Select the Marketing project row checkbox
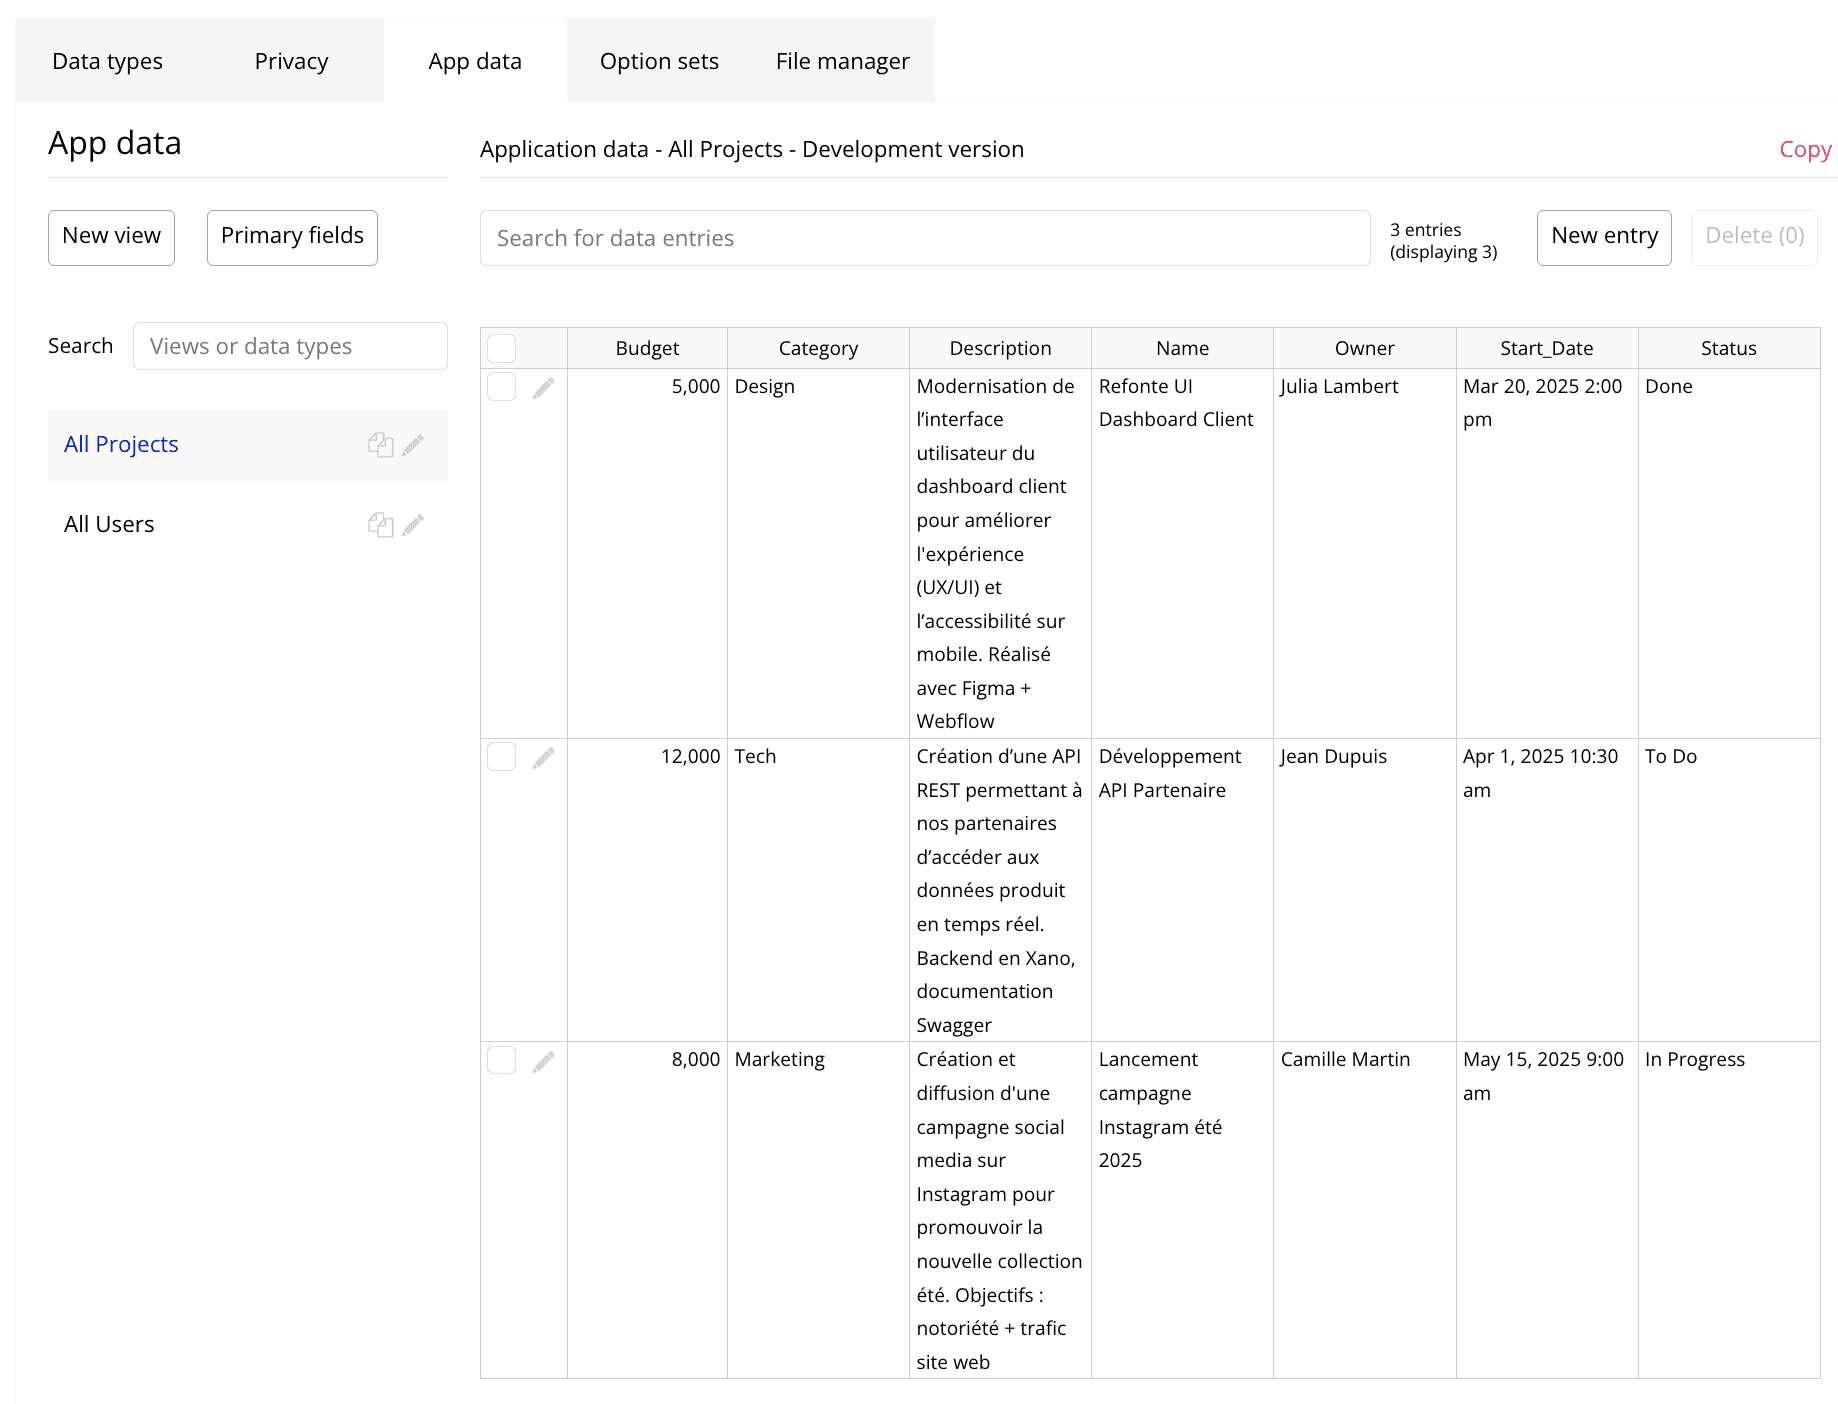 click(x=501, y=1060)
